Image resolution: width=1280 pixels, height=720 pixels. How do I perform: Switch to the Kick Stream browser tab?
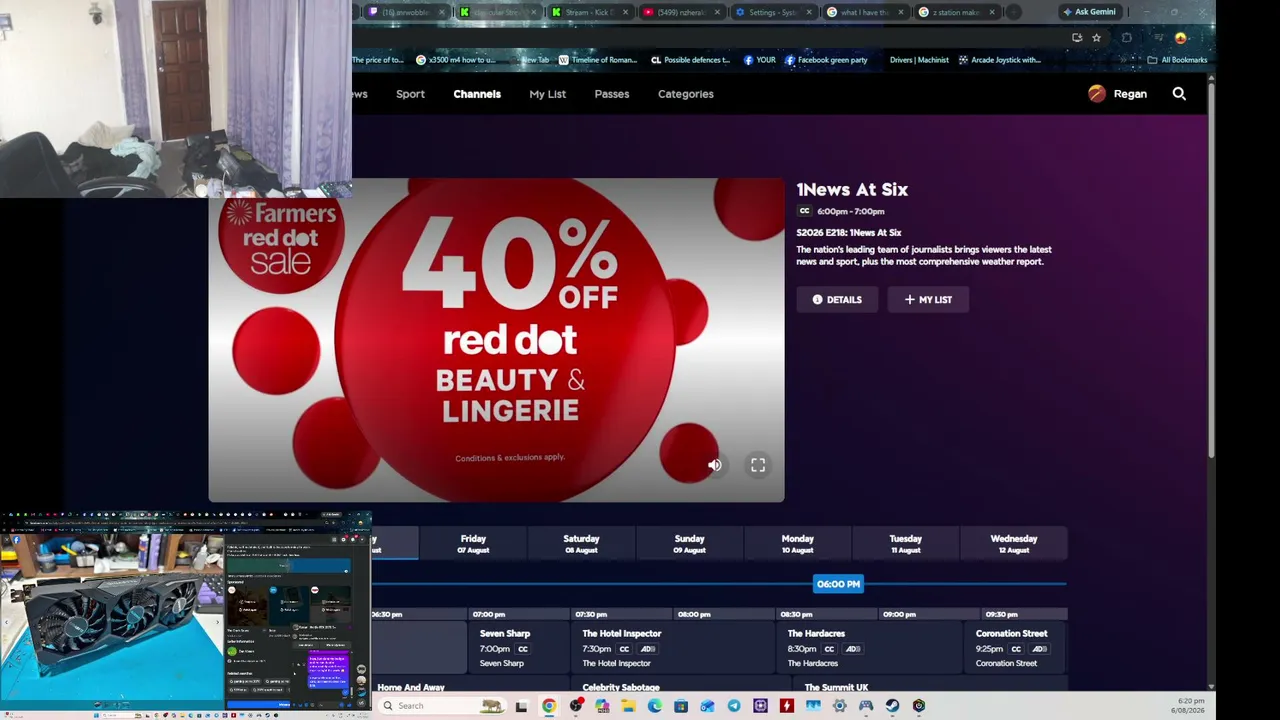click(590, 12)
